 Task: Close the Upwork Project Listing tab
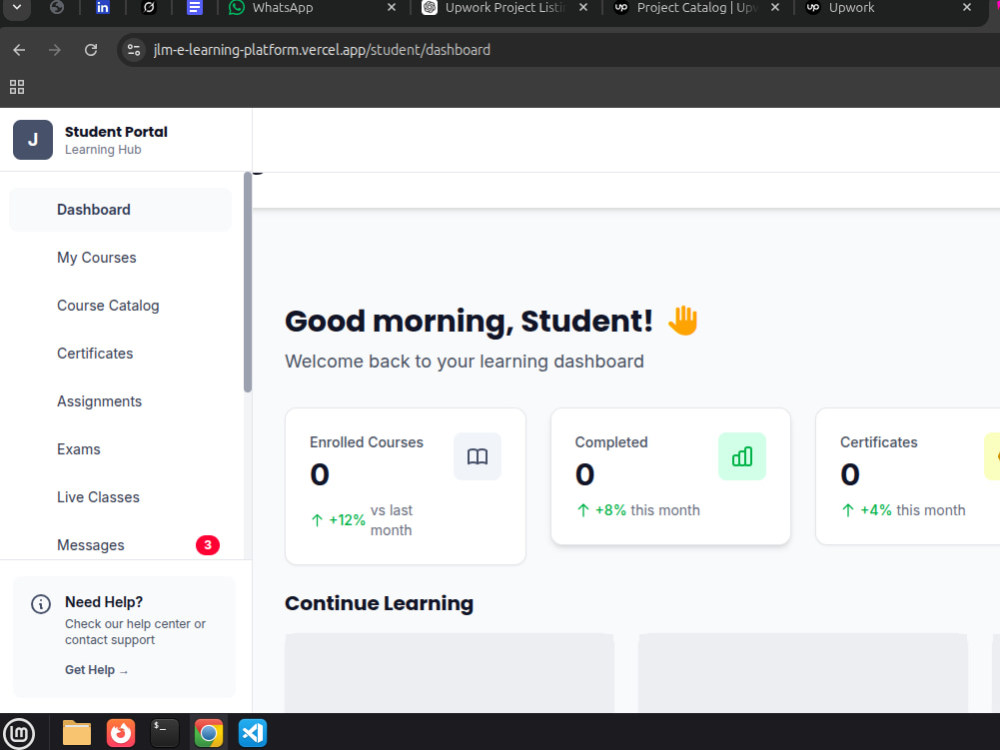[x=583, y=8]
